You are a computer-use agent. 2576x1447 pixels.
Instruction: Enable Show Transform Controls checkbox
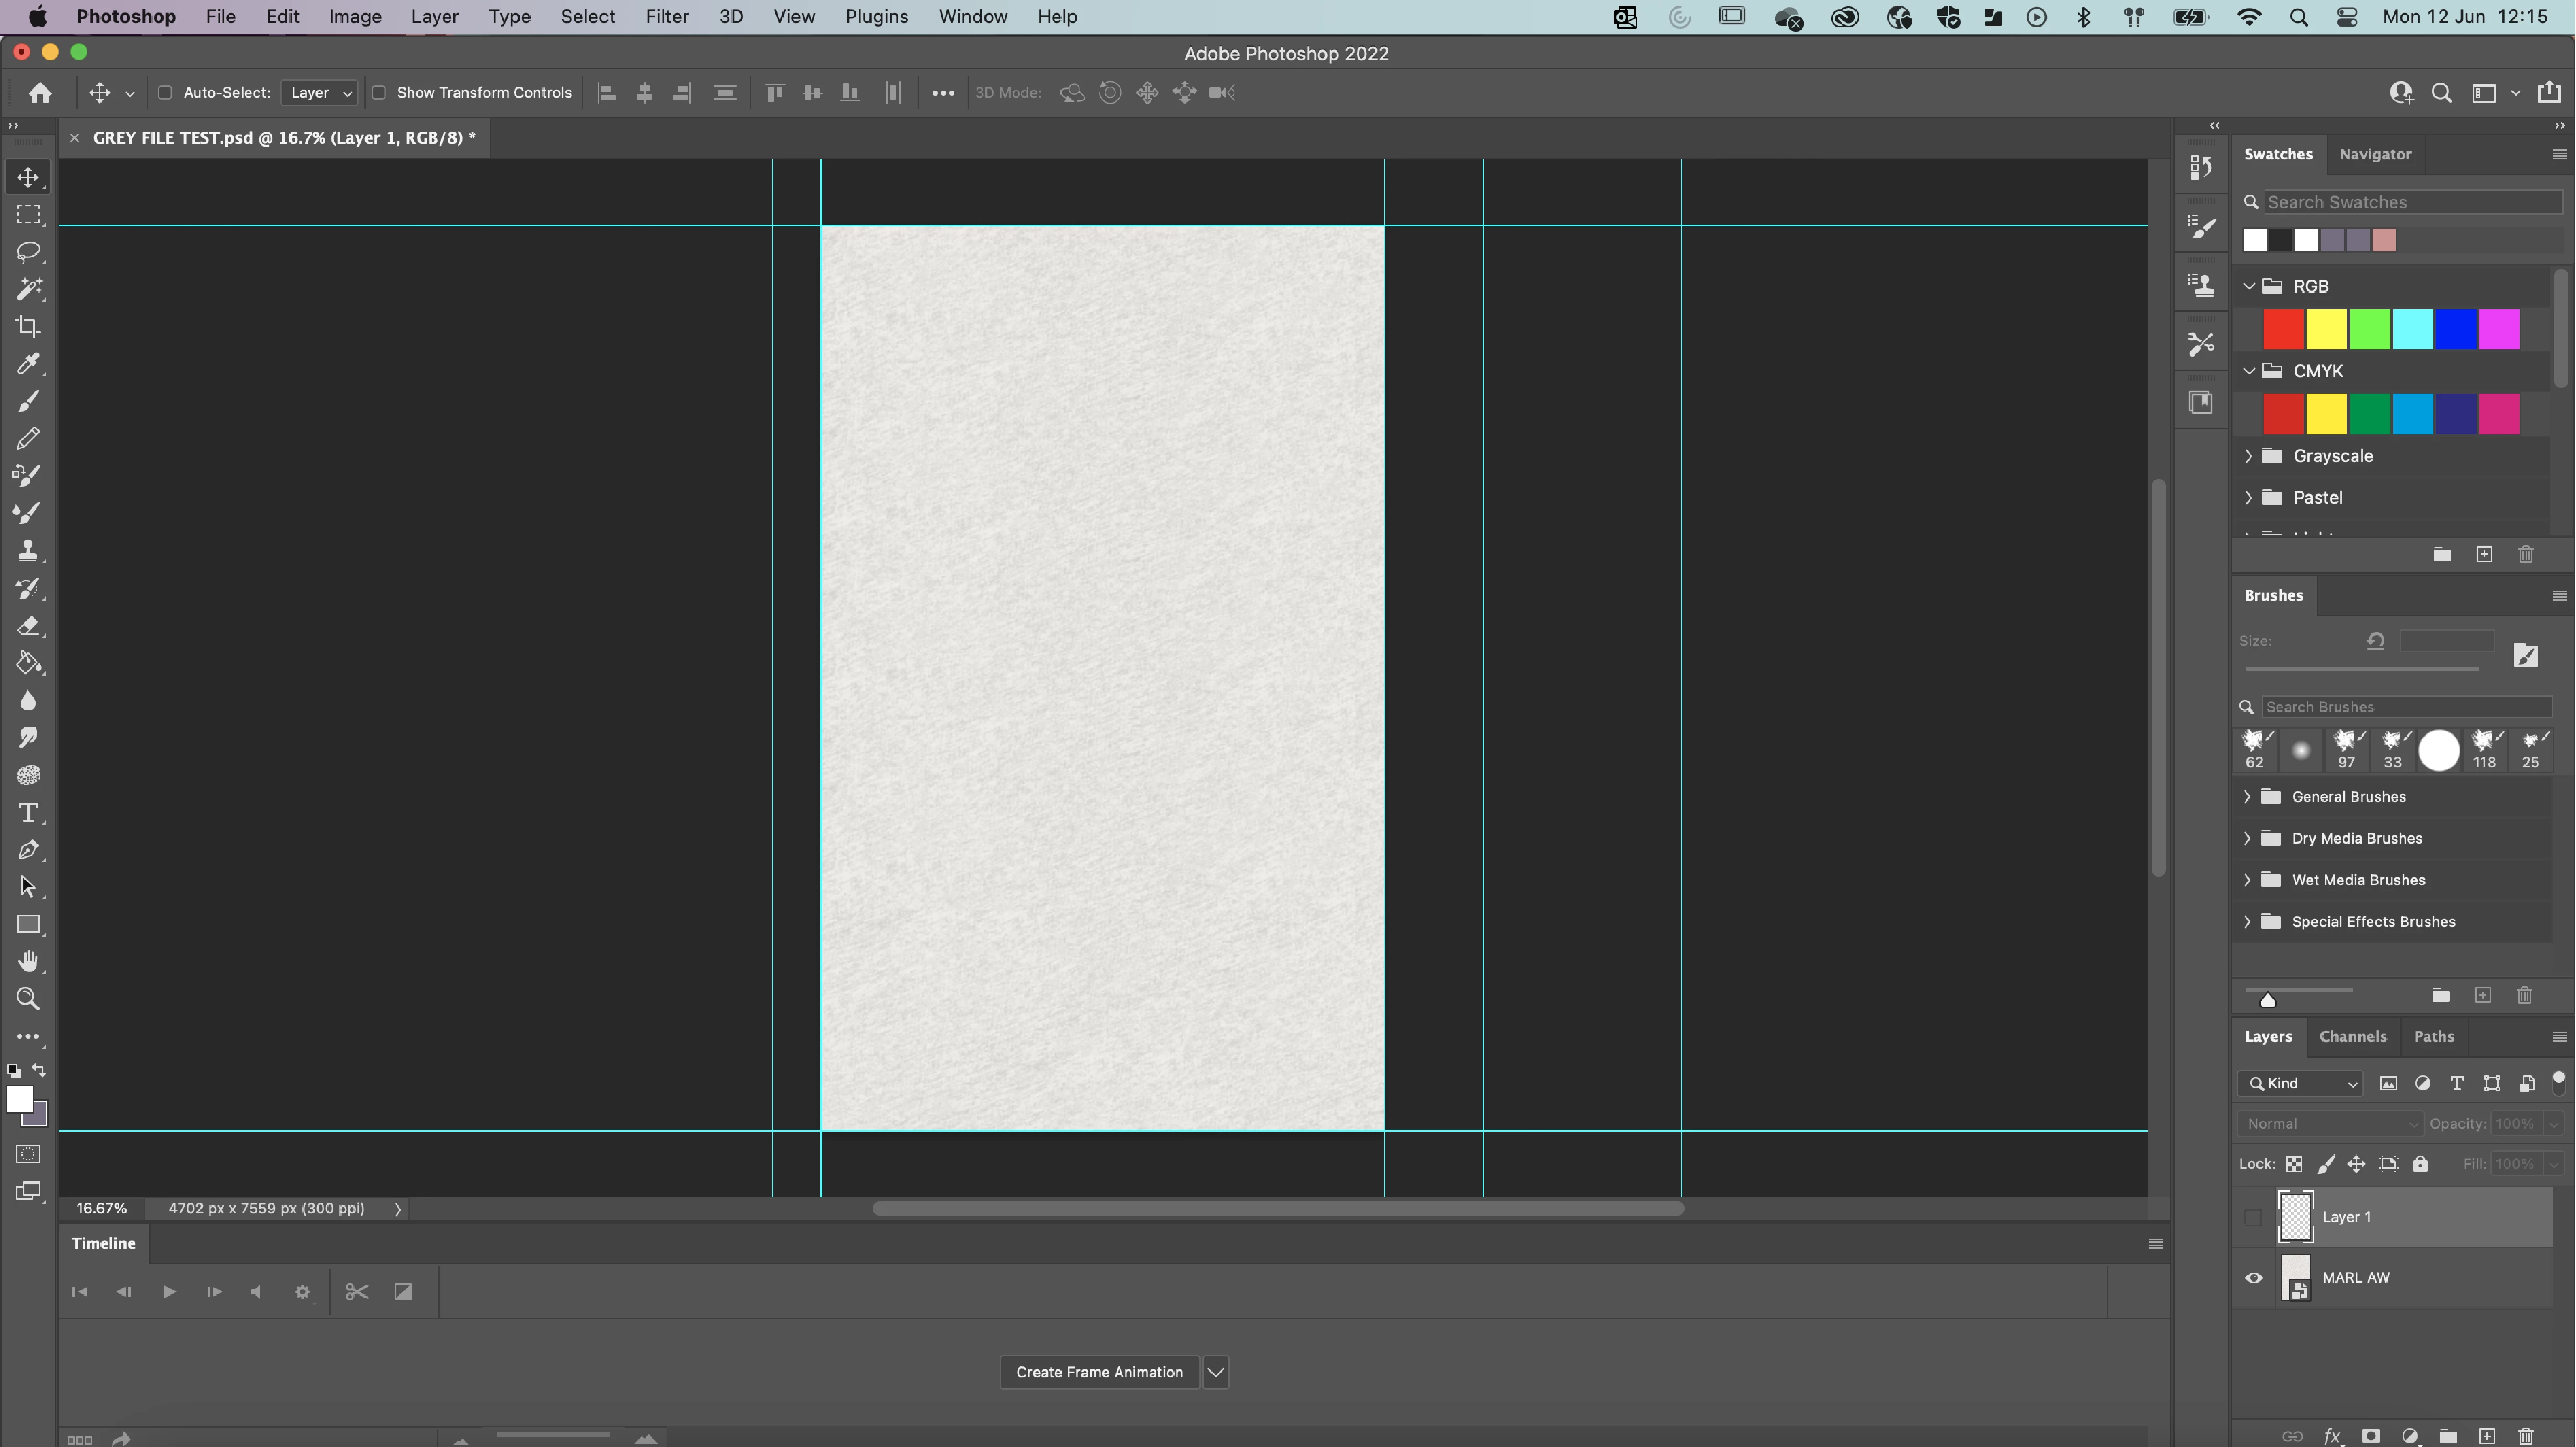click(x=379, y=93)
